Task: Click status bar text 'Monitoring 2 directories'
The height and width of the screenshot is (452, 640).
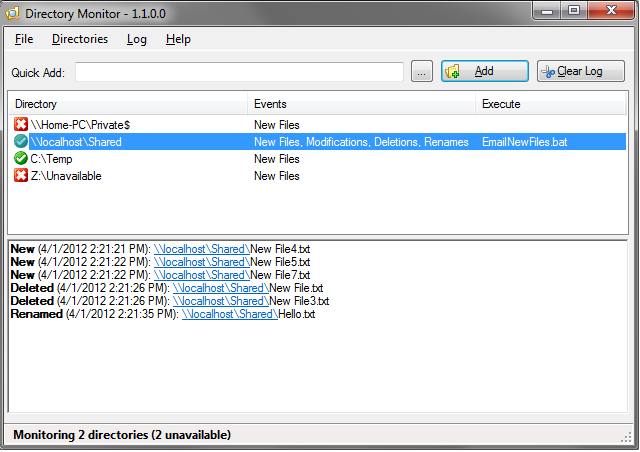Action: pyautogui.click(x=80, y=435)
